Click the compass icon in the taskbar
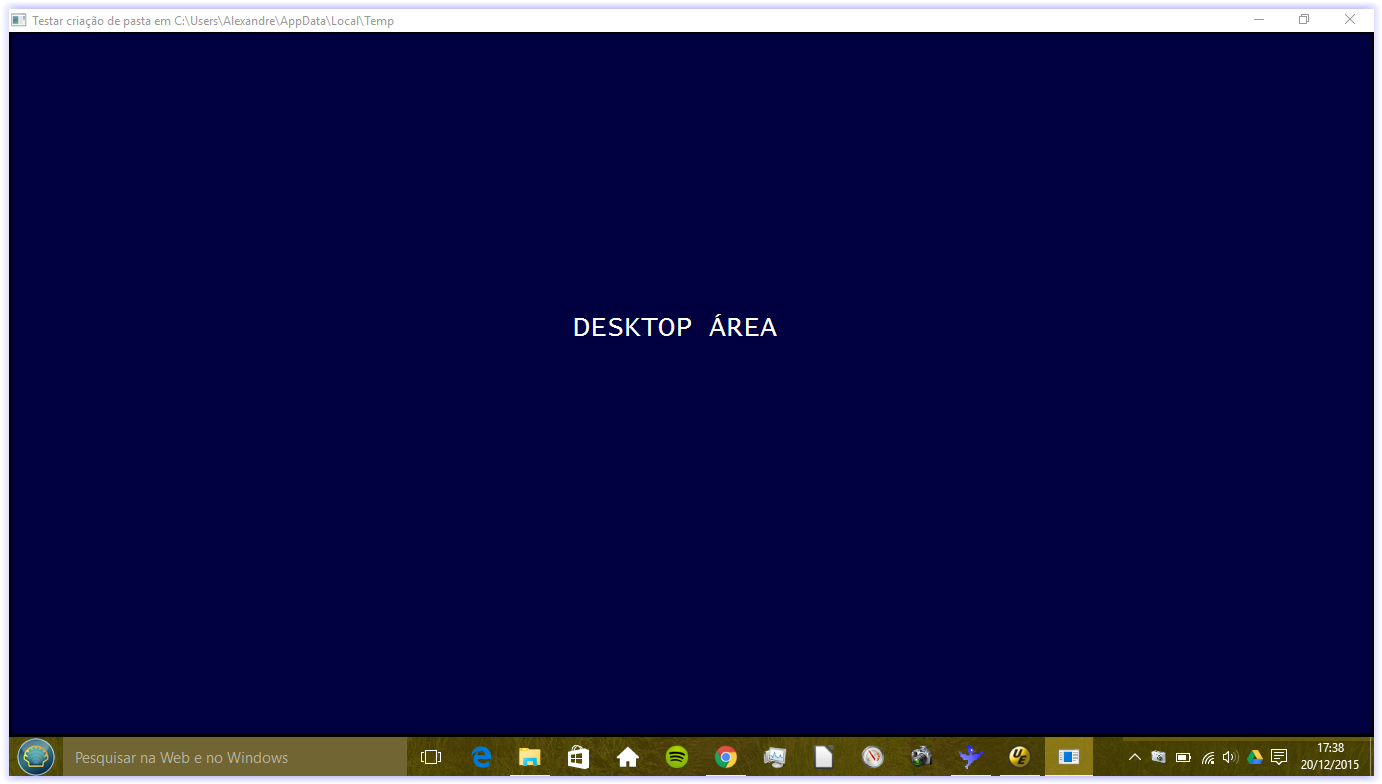Viewport: 1382px width, 784px height. pyautogui.click(x=873, y=757)
